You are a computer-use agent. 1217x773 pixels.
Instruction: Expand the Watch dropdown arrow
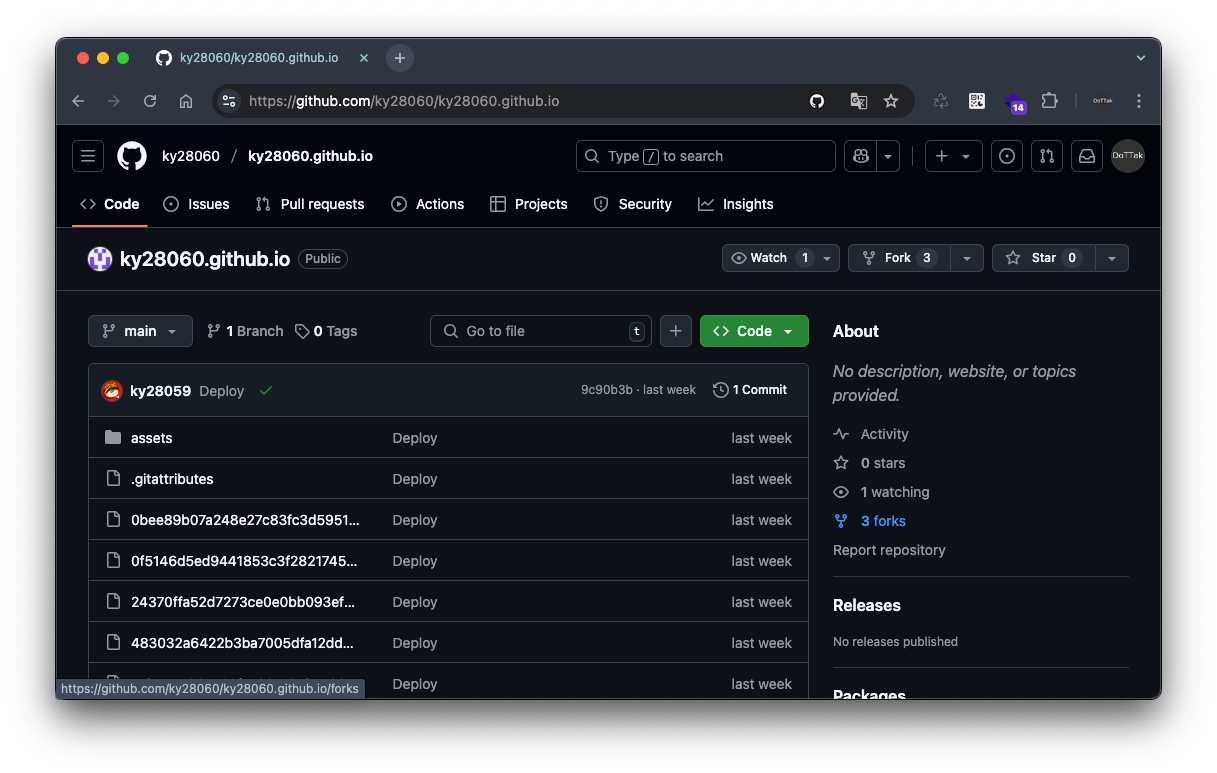click(x=828, y=258)
